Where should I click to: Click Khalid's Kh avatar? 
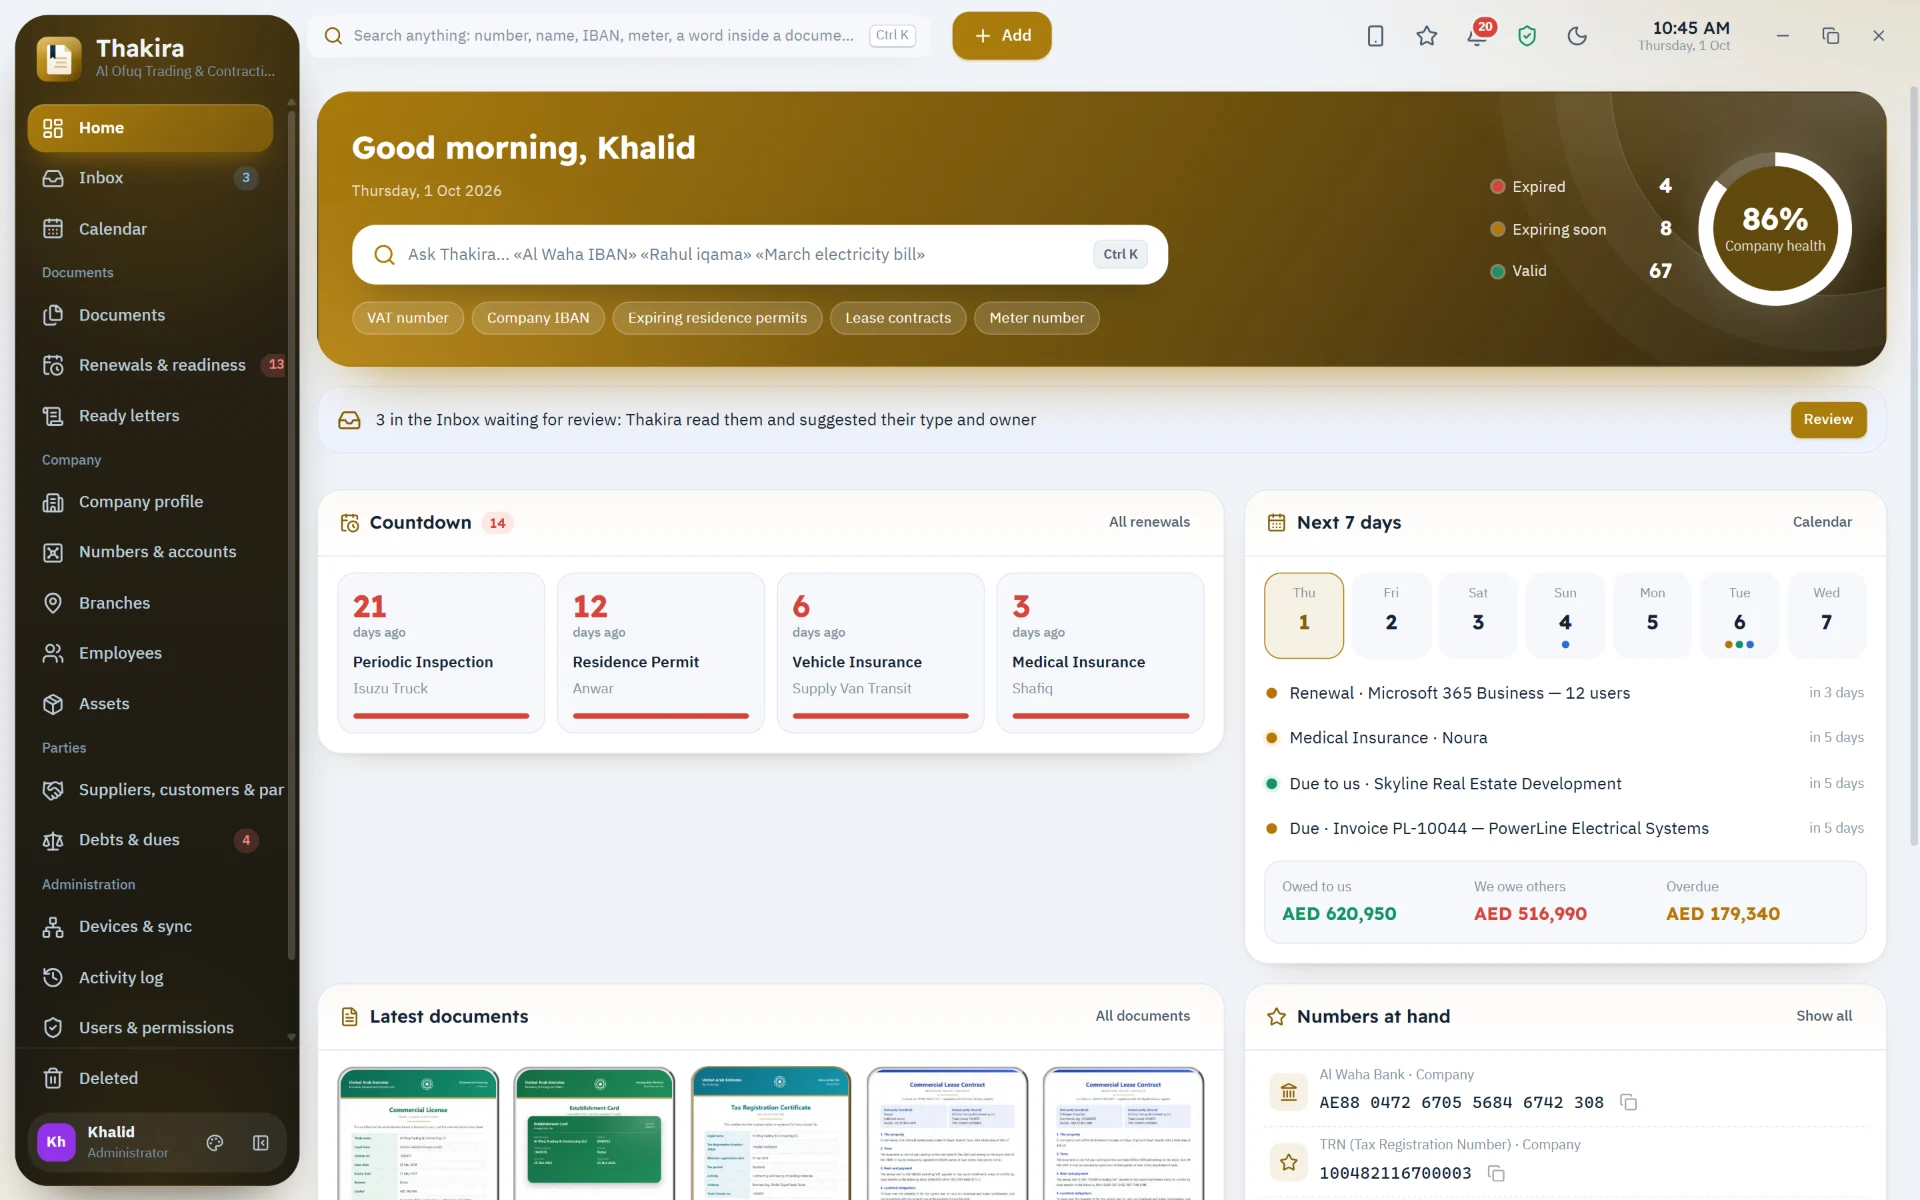coord(57,1142)
